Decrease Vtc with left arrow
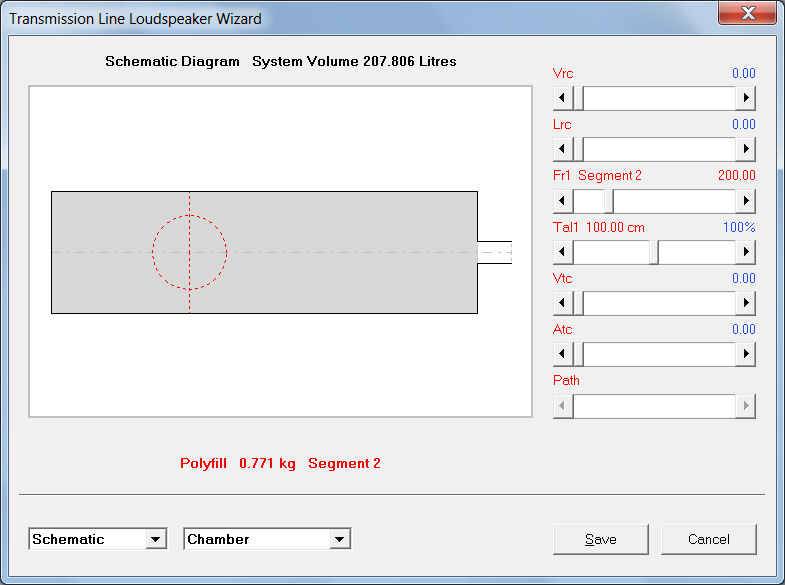This screenshot has width=785, height=585. click(x=563, y=303)
